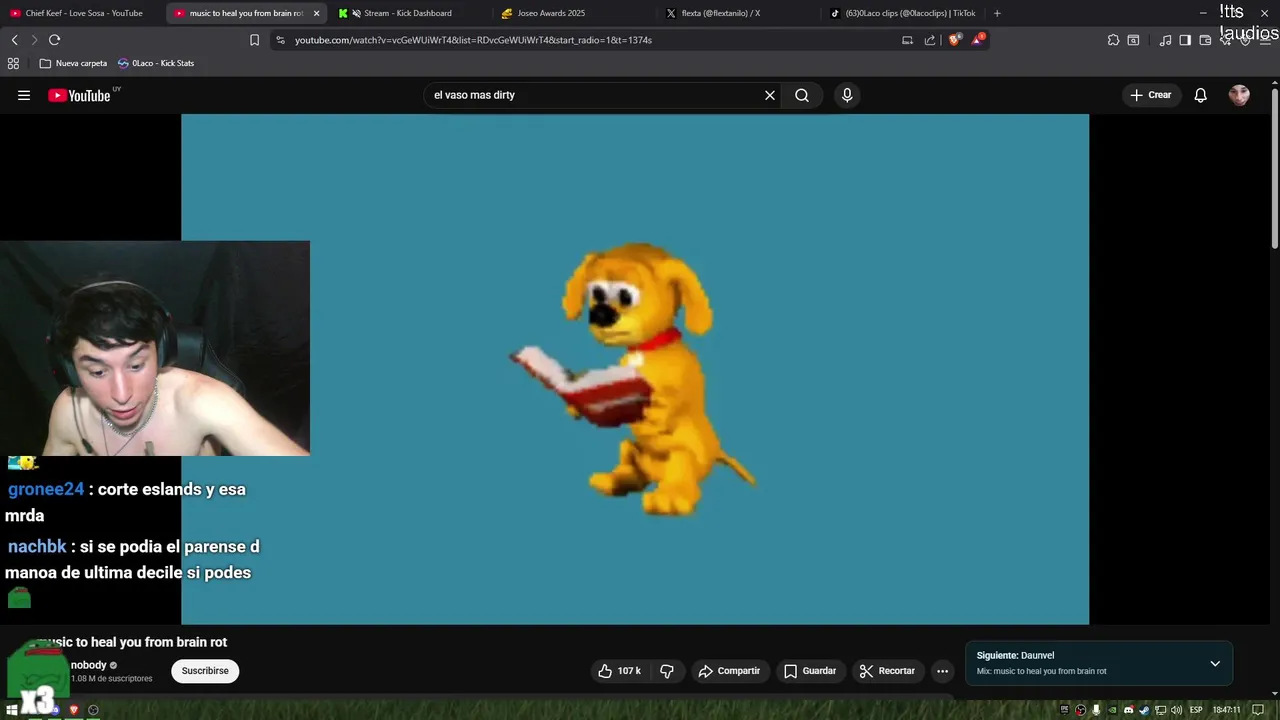
Task: Open the network tray icon
Action: coord(1161,710)
